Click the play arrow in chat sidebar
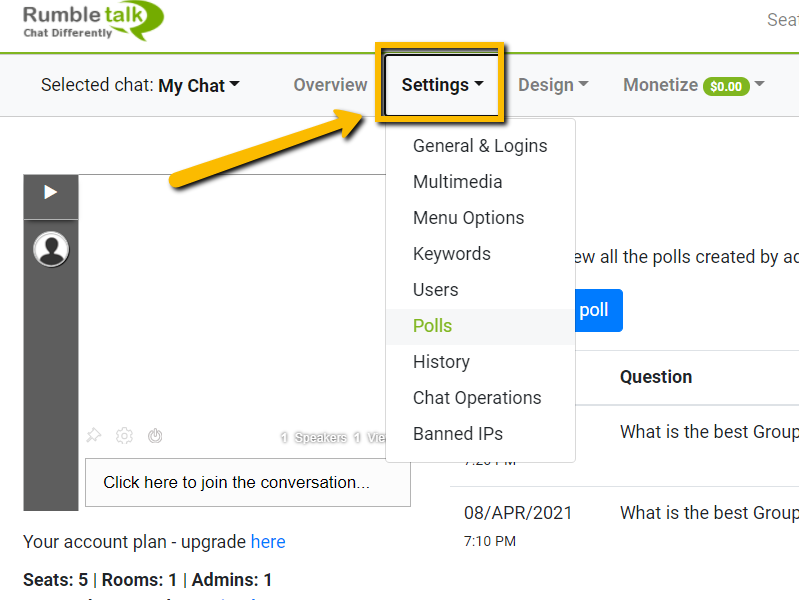Screen dimensions: 799x600 point(50,193)
